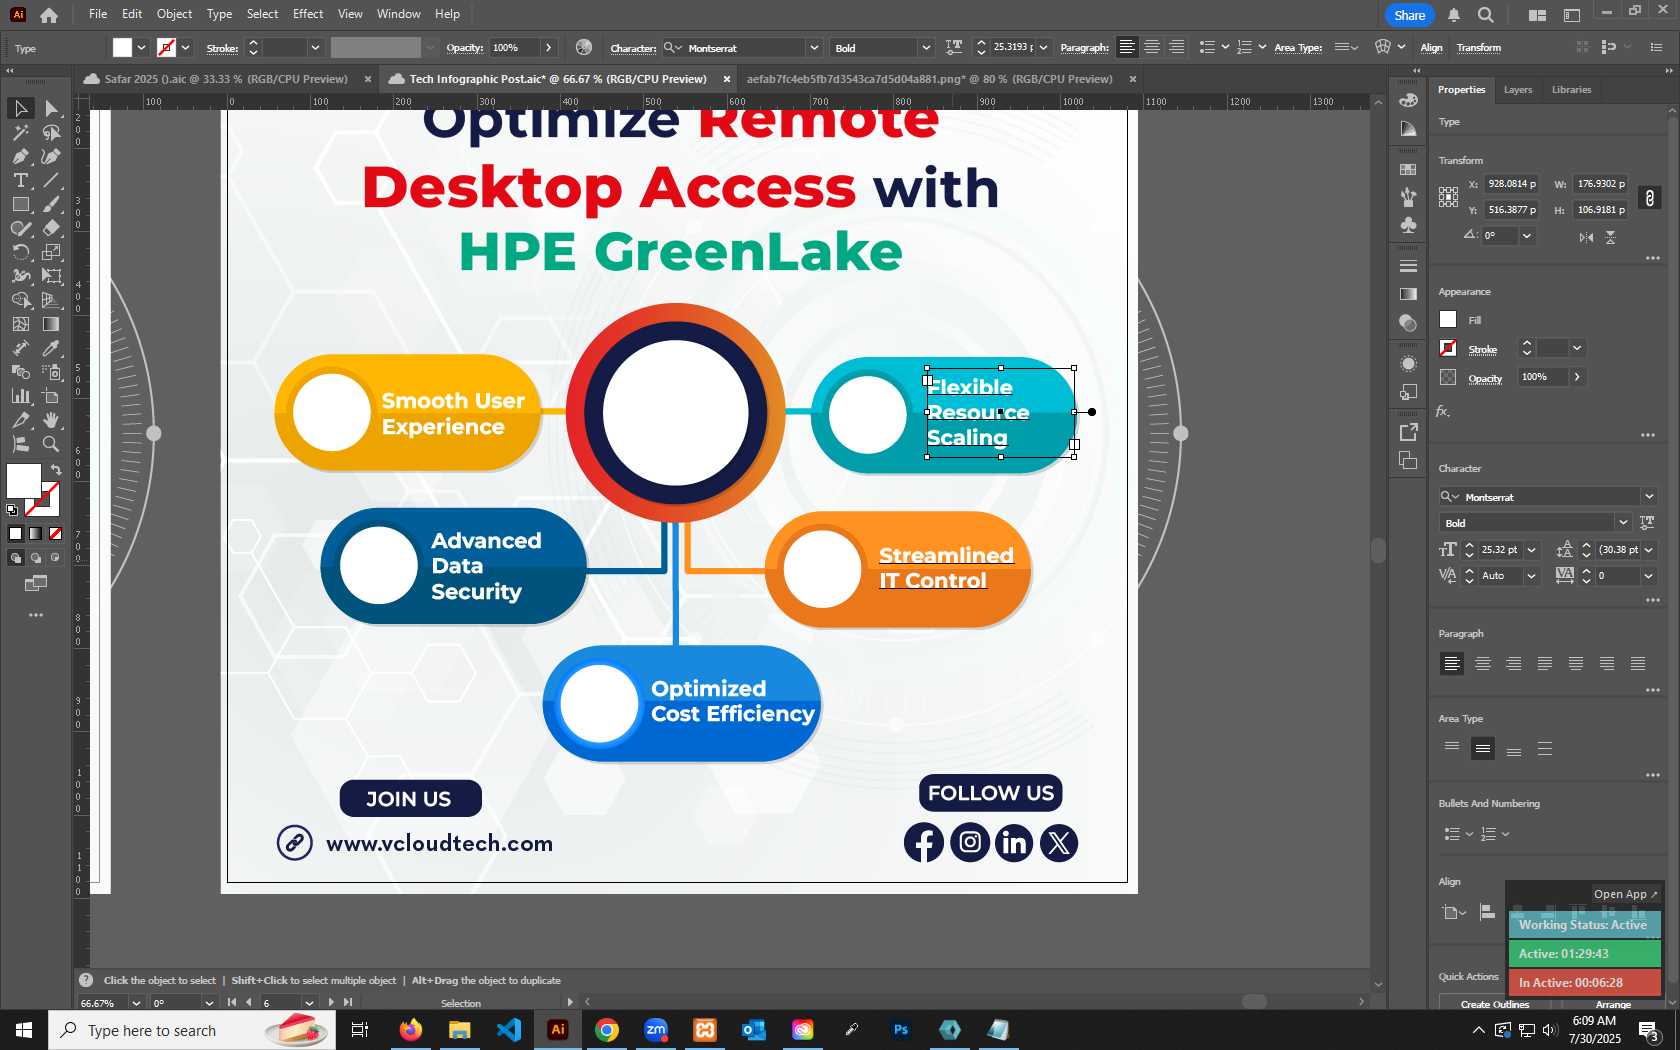Image resolution: width=1680 pixels, height=1050 pixels.
Task: Choose the Paintbrush tool
Action: tap(51, 204)
